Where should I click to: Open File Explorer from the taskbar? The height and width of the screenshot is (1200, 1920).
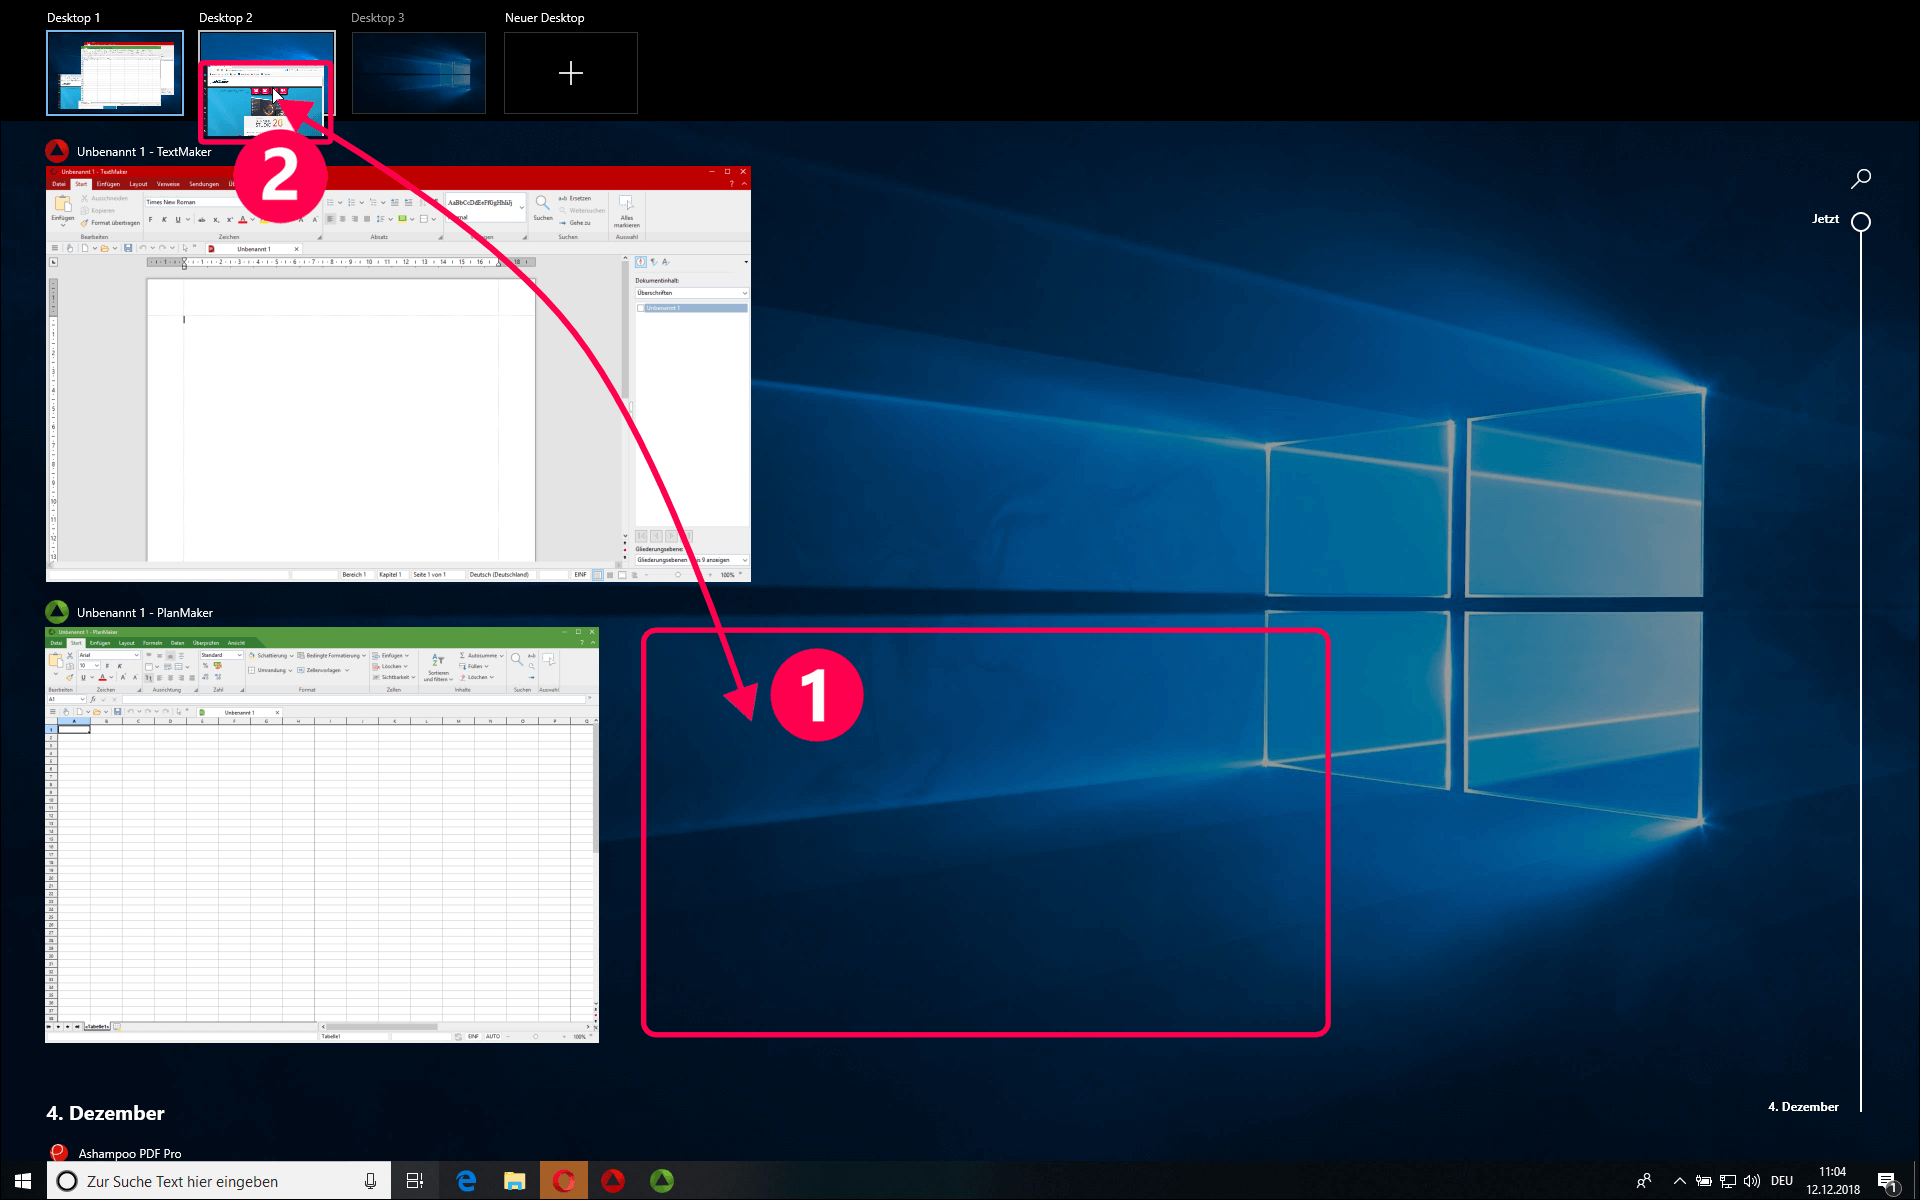point(515,1181)
